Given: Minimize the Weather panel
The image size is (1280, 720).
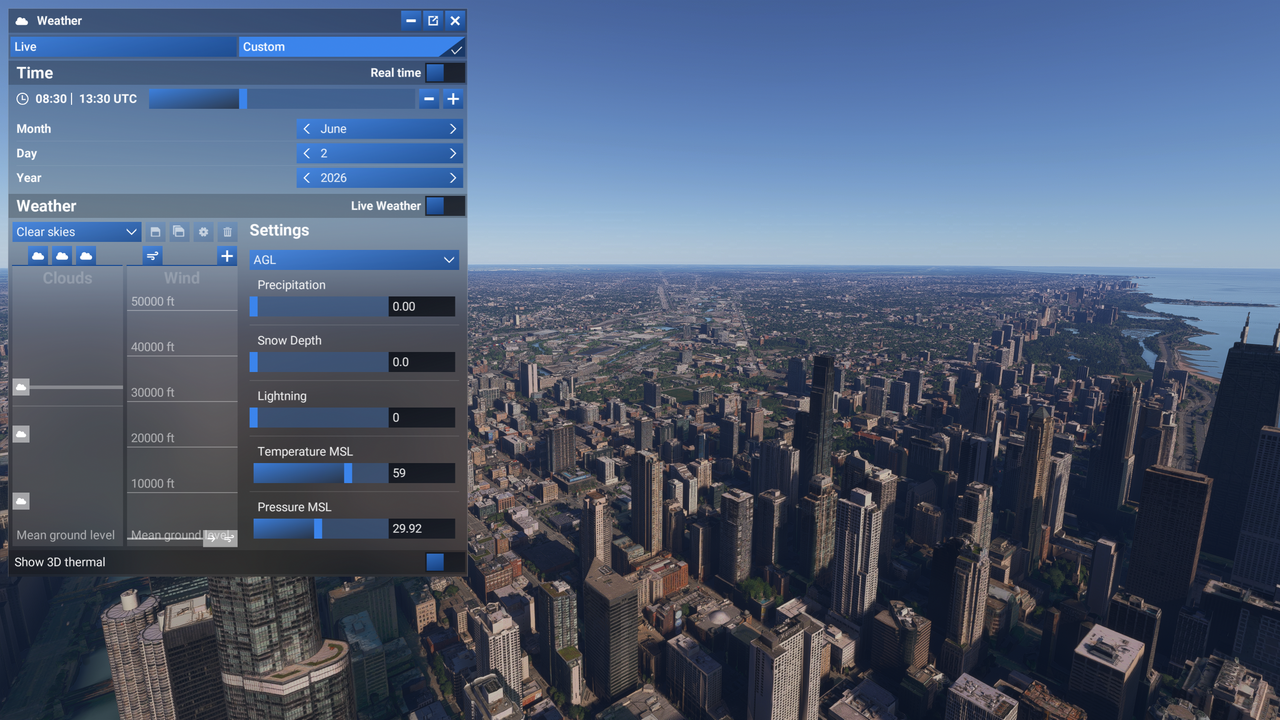Looking at the screenshot, I should 411,21.
